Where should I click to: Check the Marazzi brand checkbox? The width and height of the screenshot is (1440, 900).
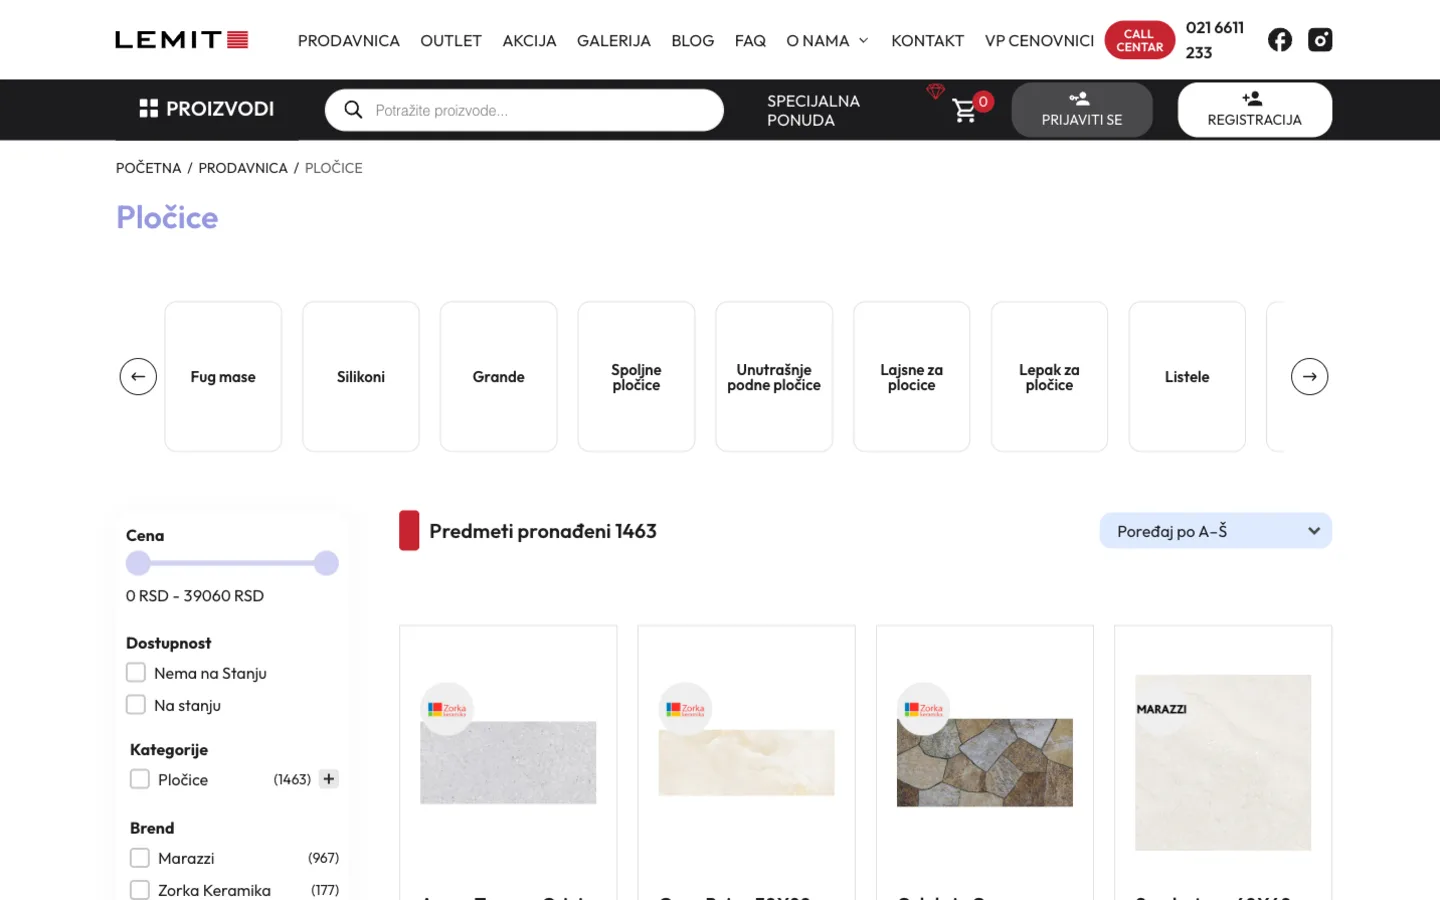point(140,858)
